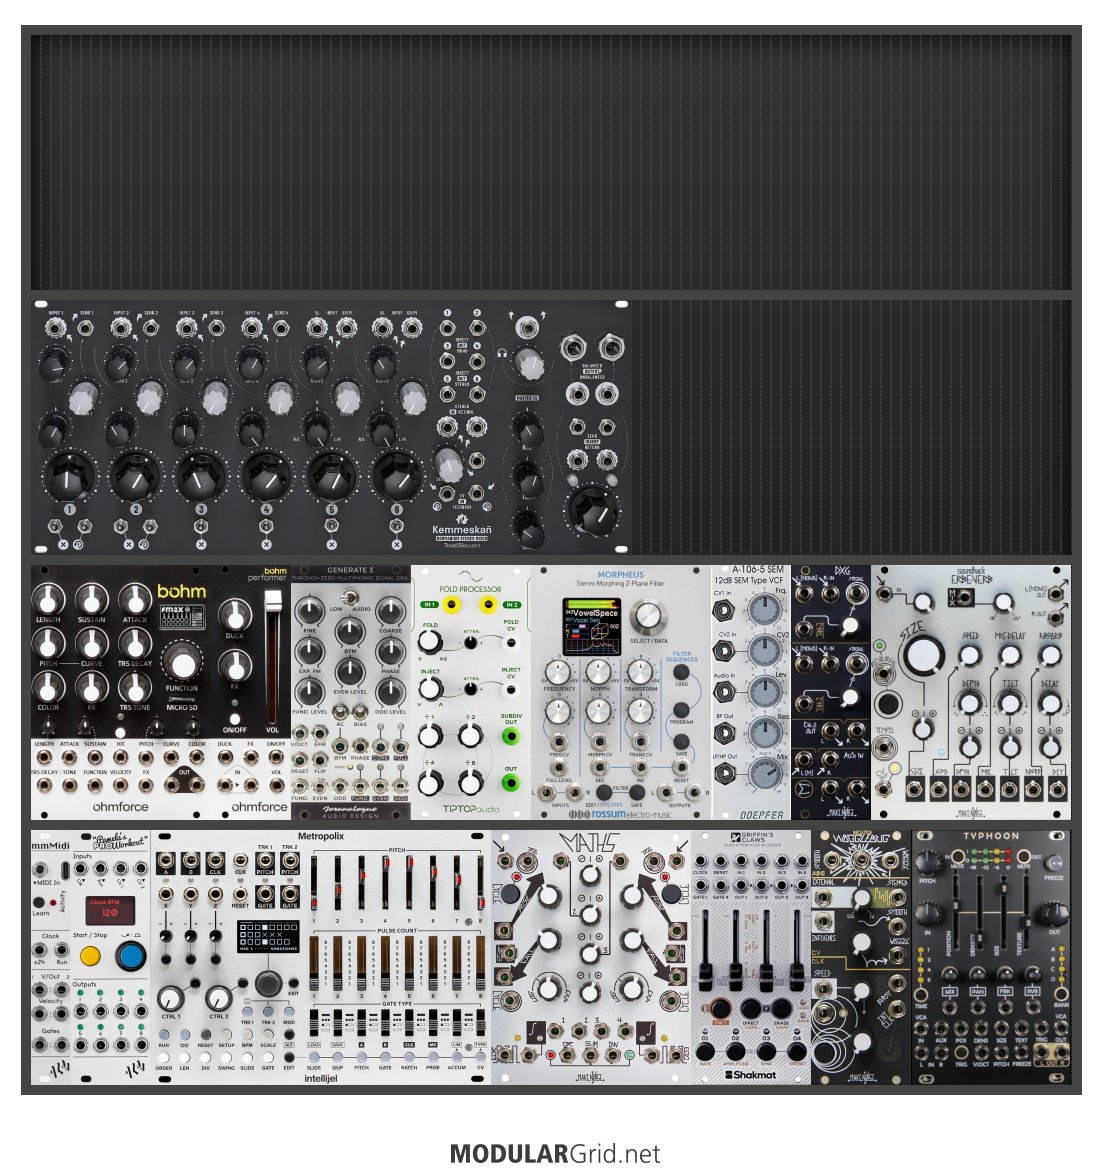1112x1175 pixels.
Task: Click the Erbe-Verb TILT knob
Action: [x=1009, y=703]
